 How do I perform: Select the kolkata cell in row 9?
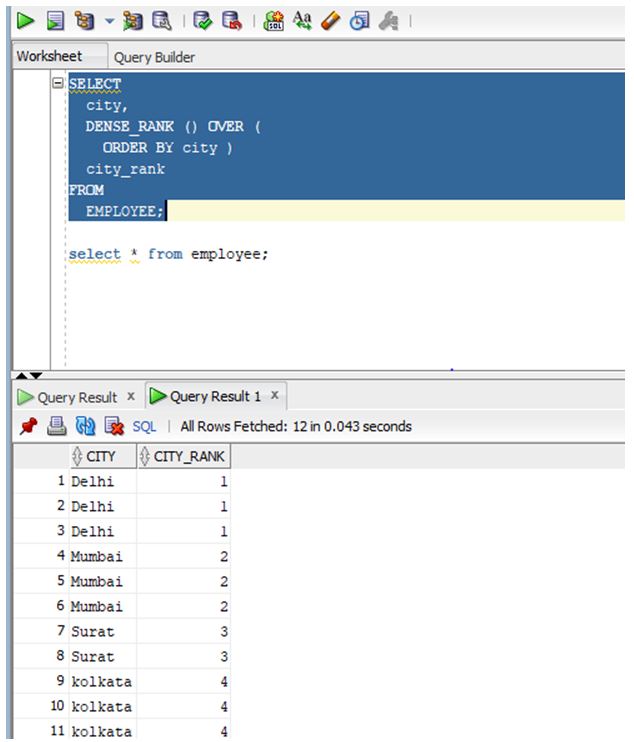click(x=103, y=682)
